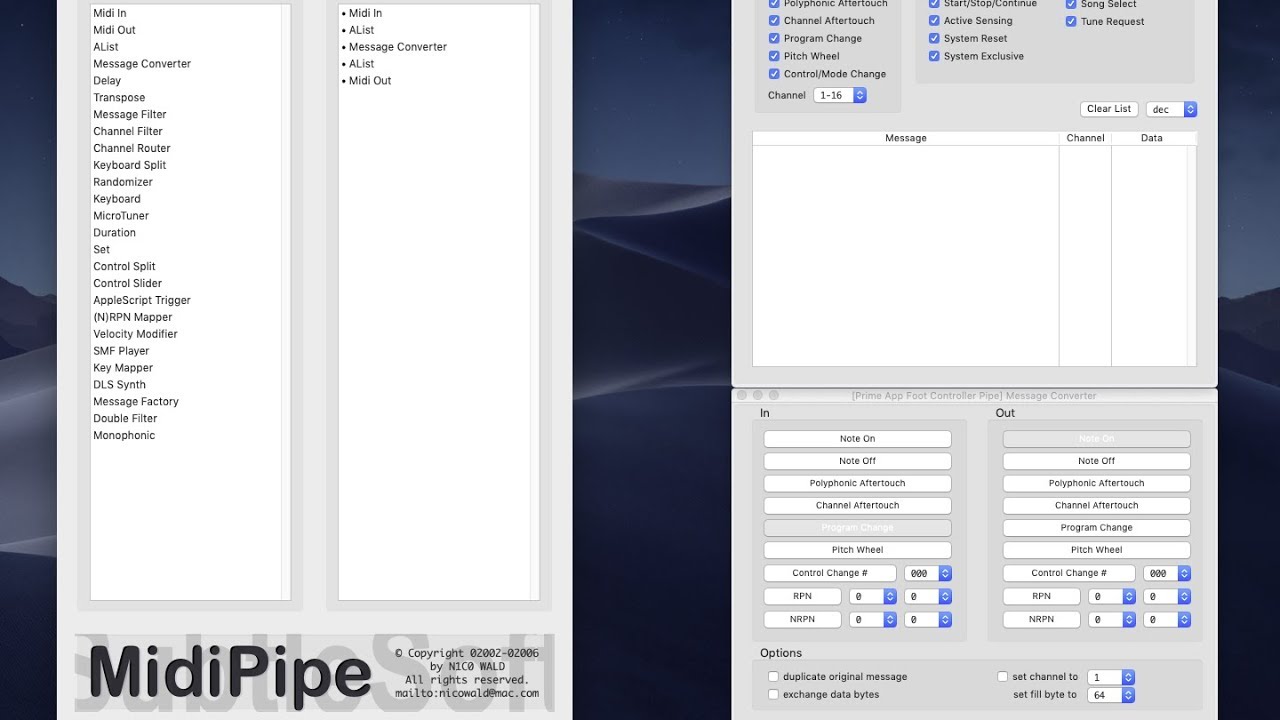This screenshot has width=1280, height=720.
Task: Open In section Control Change number dropdown
Action: click(x=928, y=574)
